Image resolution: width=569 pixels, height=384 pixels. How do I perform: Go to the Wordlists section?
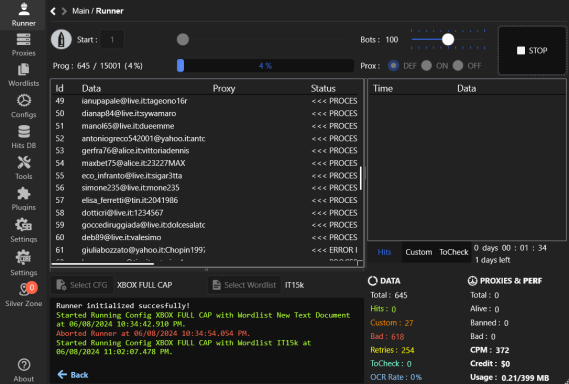(x=24, y=75)
